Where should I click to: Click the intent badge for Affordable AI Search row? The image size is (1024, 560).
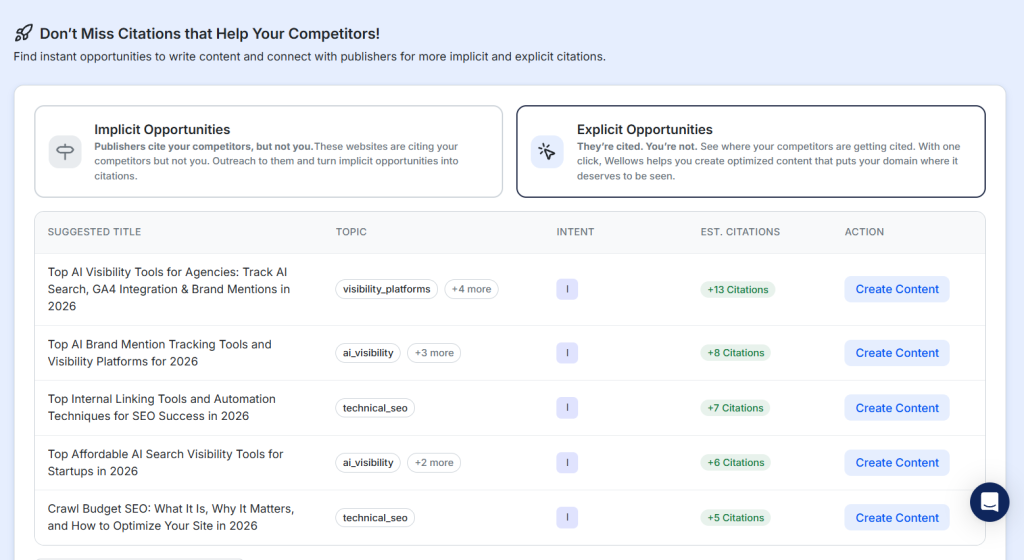point(567,463)
